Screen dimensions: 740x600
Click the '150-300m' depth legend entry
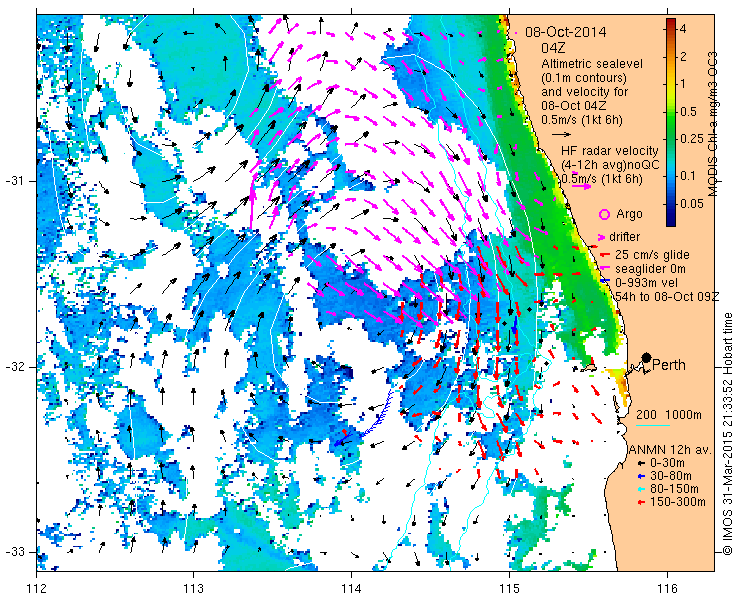click(x=678, y=501)
